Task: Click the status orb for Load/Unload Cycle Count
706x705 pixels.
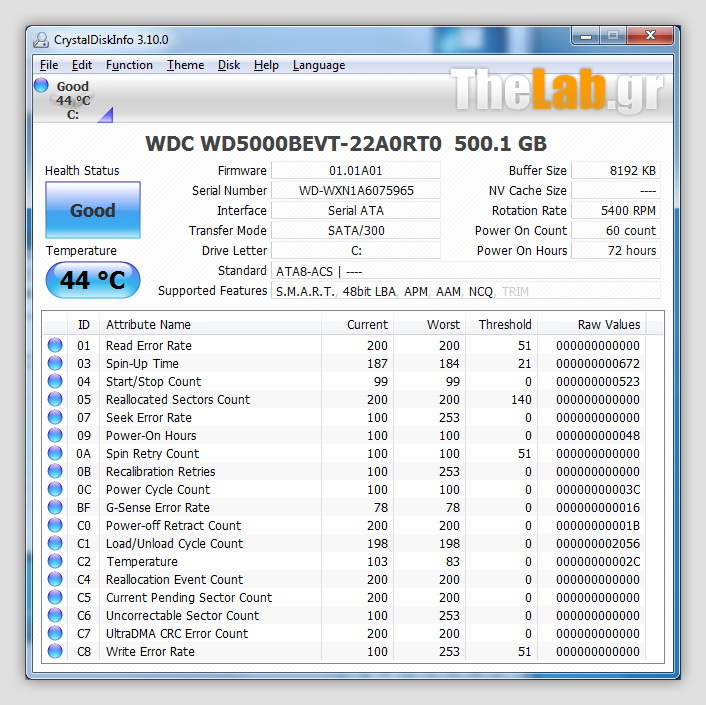Action: click(x=55, y=543)
